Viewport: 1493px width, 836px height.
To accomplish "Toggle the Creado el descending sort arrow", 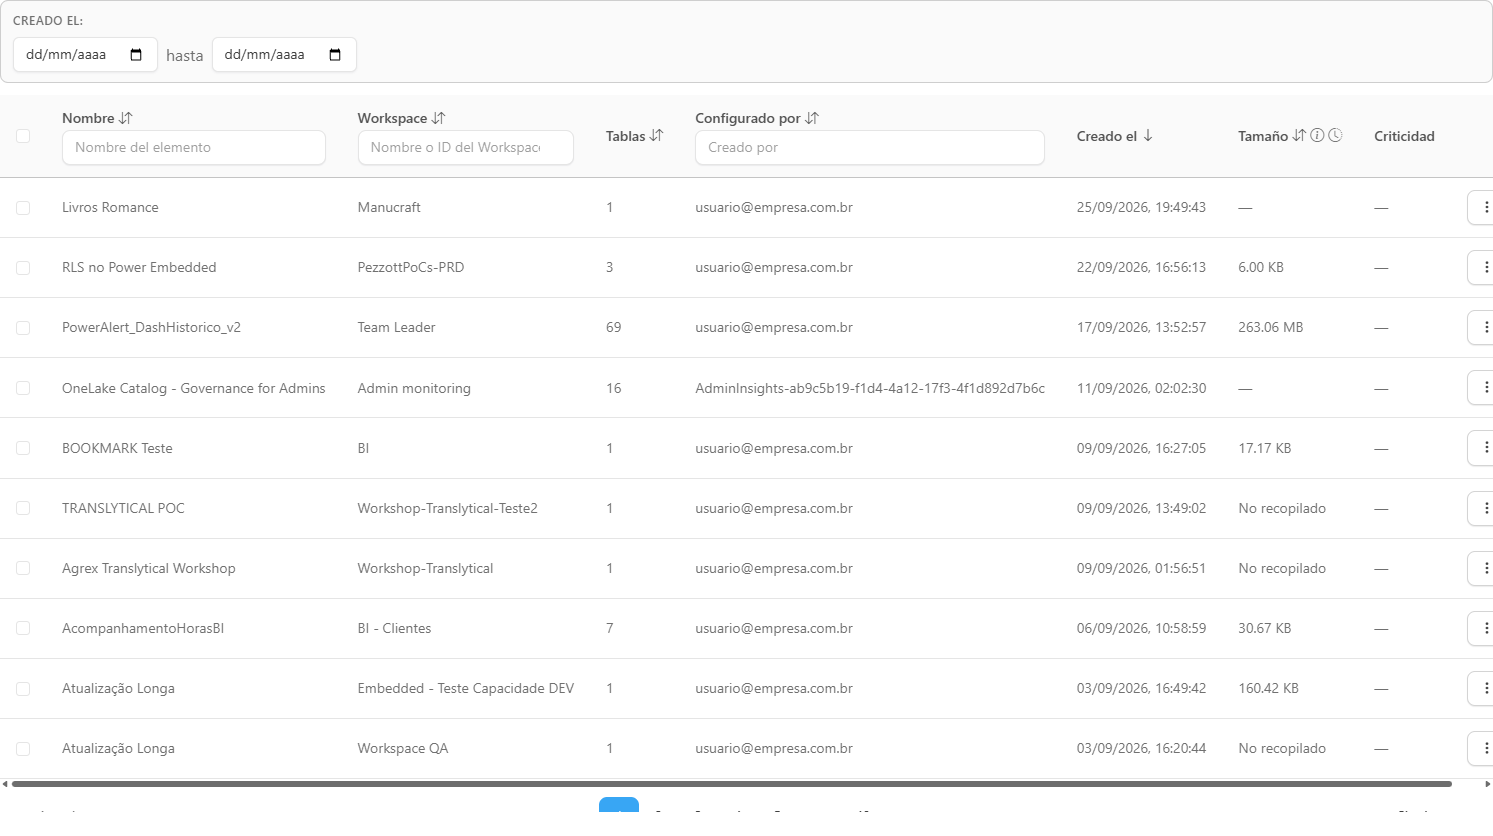I will [1148, 136].
